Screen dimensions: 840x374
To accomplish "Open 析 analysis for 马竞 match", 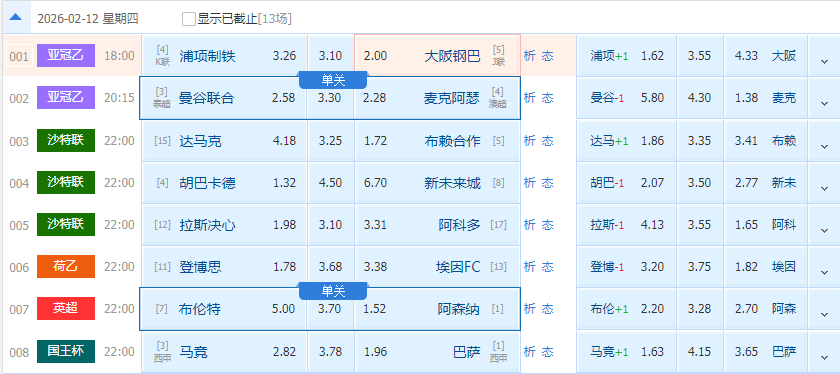I will tap(529, 352).
